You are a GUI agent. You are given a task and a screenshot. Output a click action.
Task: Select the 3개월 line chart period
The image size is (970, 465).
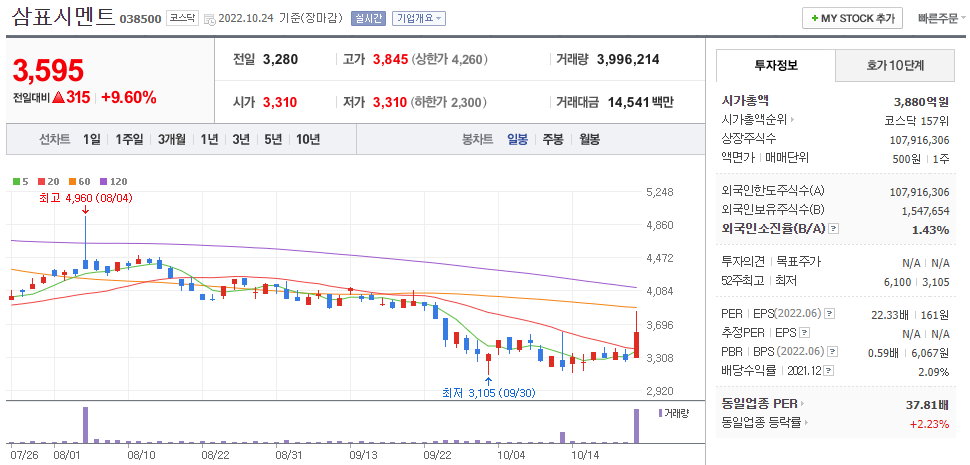pyautogui.click(x=171, y=139)
